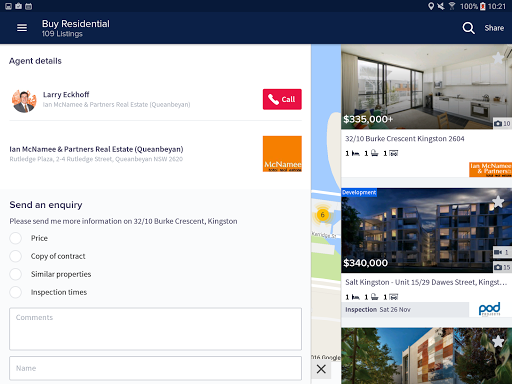This screenshot has width=512, height=384.
Task: Favorite the $335,000+ Burke Crescent listing star
Action: point(498,58)
